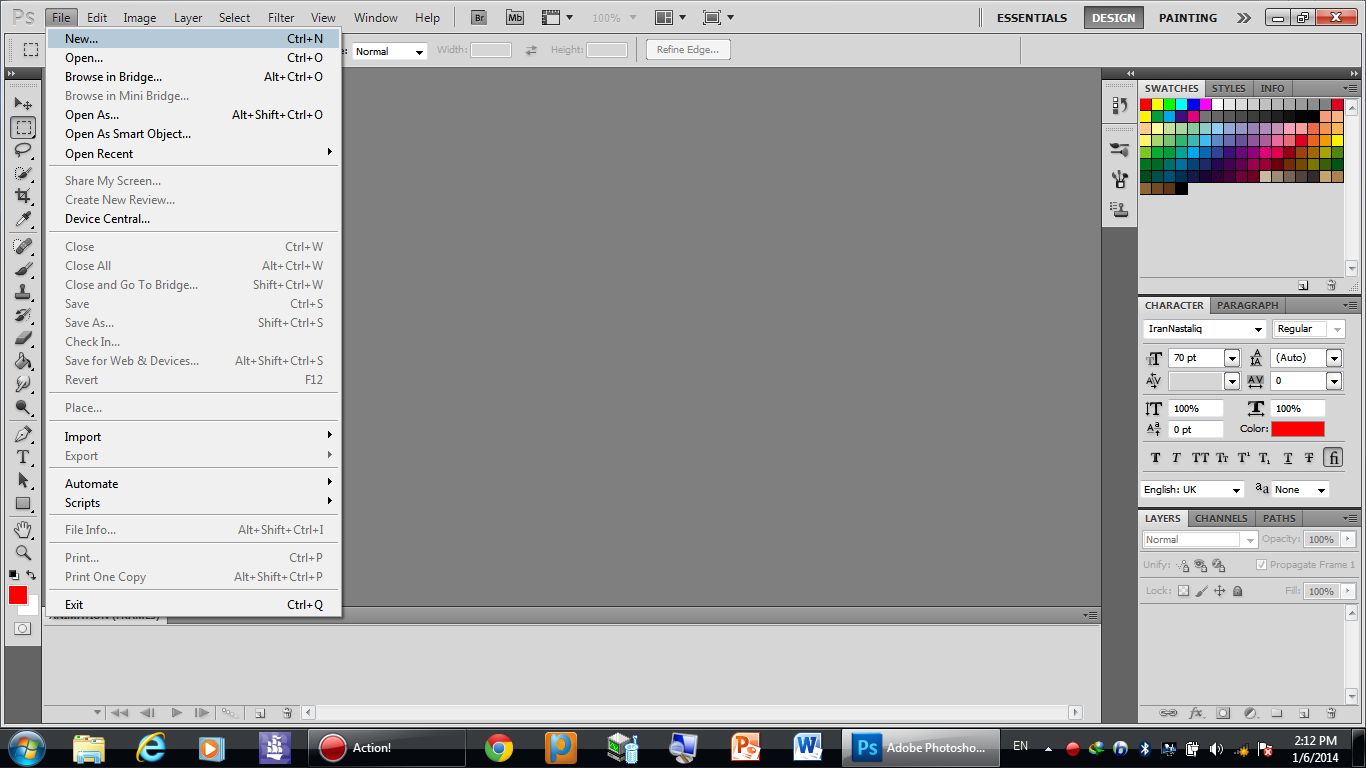Toggle the Propagate Frame 1 checkbox
Viewport: 1366px width, 768px height.
tap(1261, 565)
